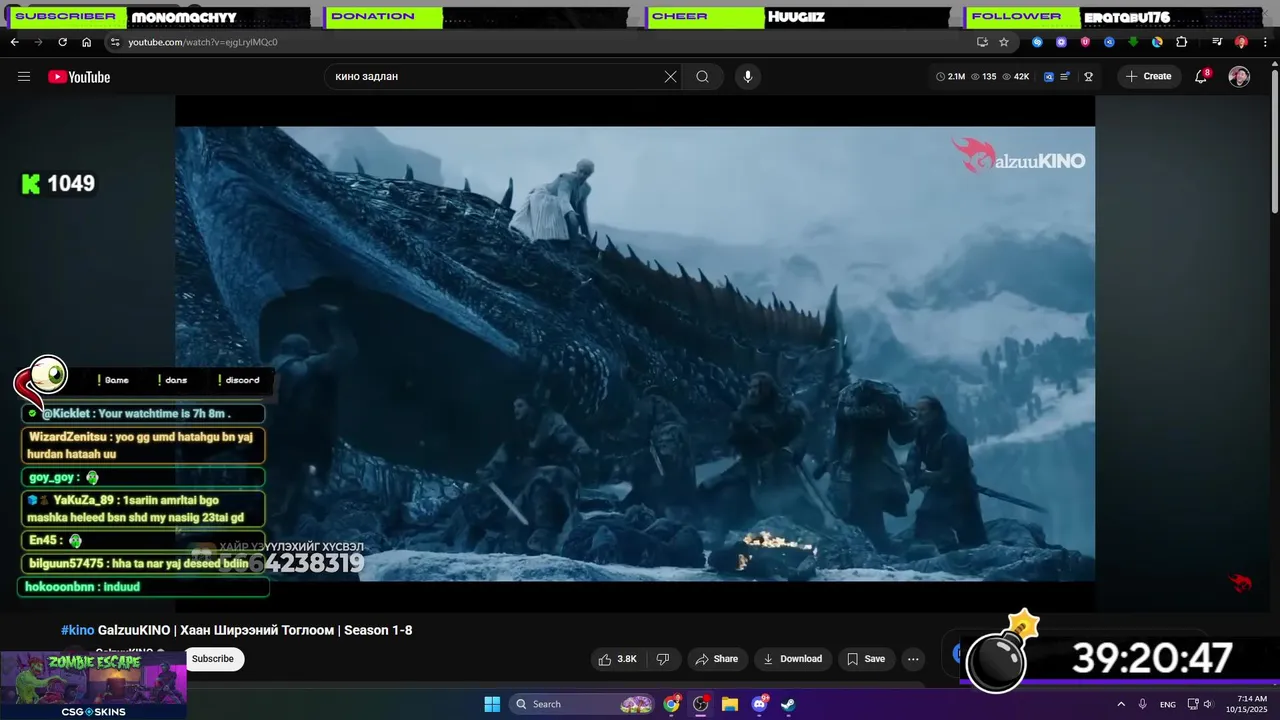Clear the search text with the X
1280x720 pixels.
point(670,77)
